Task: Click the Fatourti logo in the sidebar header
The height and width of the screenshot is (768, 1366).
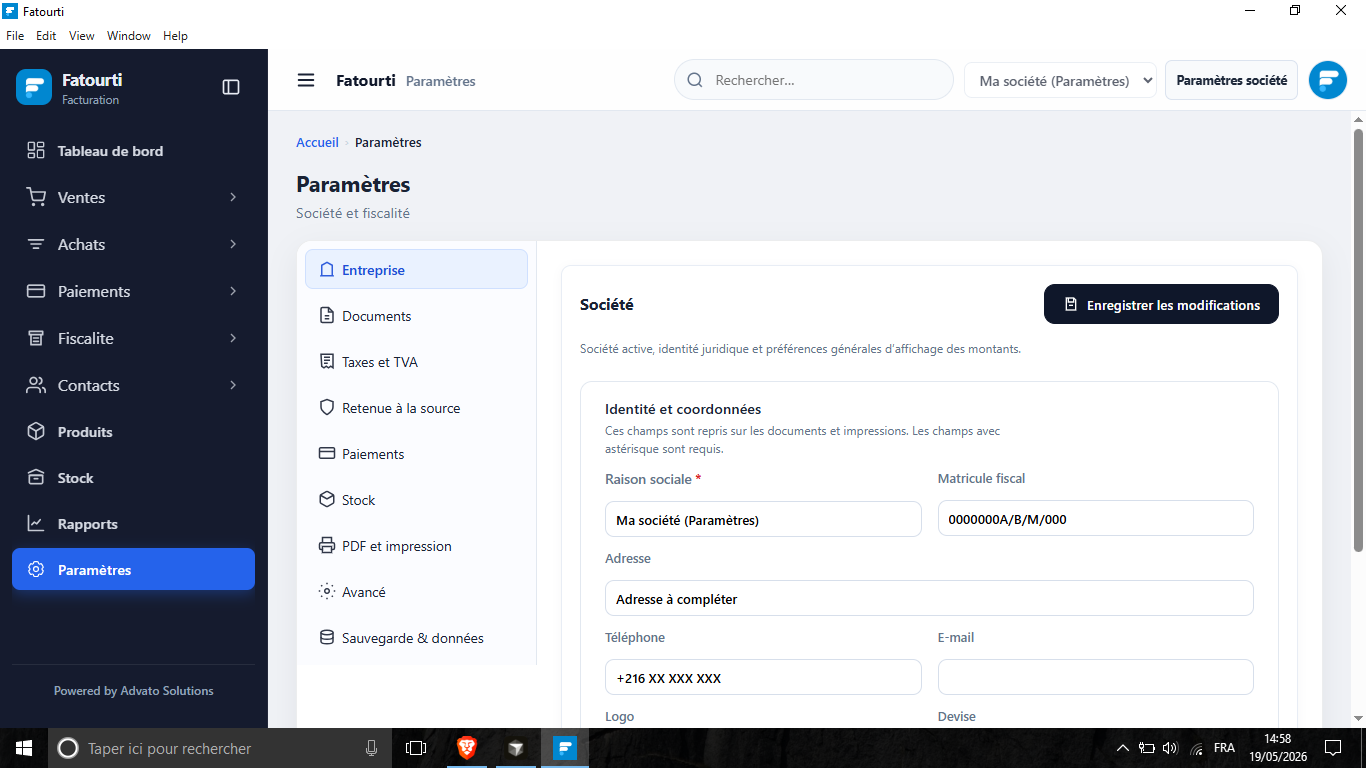Action: click(34, 87)
